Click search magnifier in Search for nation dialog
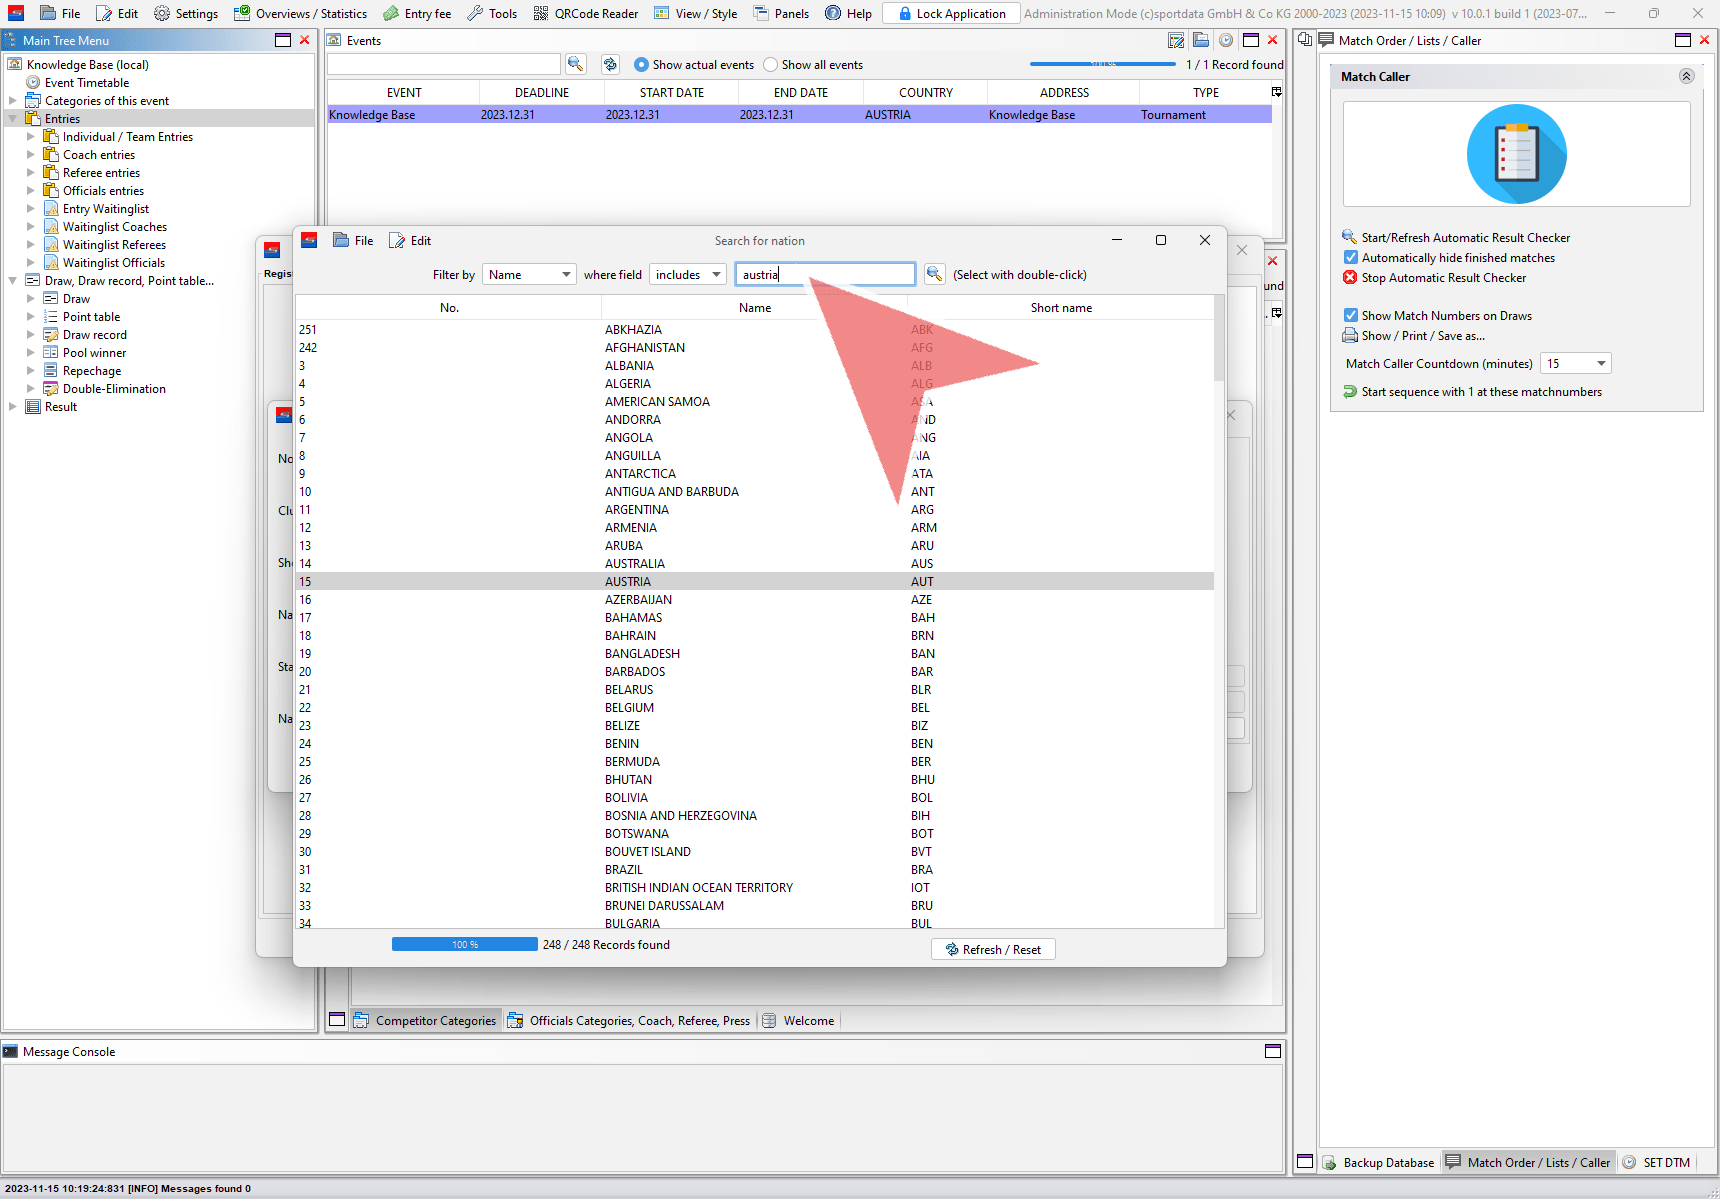Viewport: 1720px width, 1200px height. coord(934,274)
